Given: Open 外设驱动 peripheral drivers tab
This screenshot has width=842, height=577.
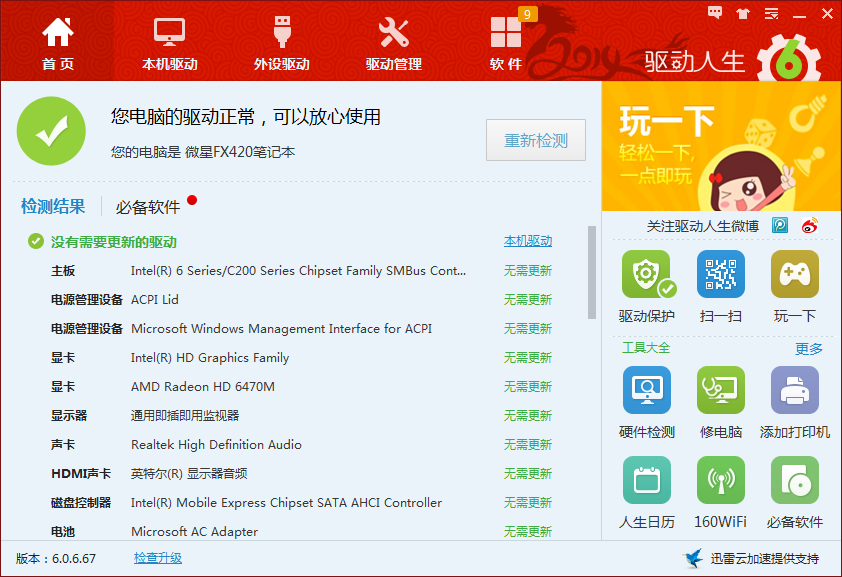Looking at the screenshot, I should (281, 43).
